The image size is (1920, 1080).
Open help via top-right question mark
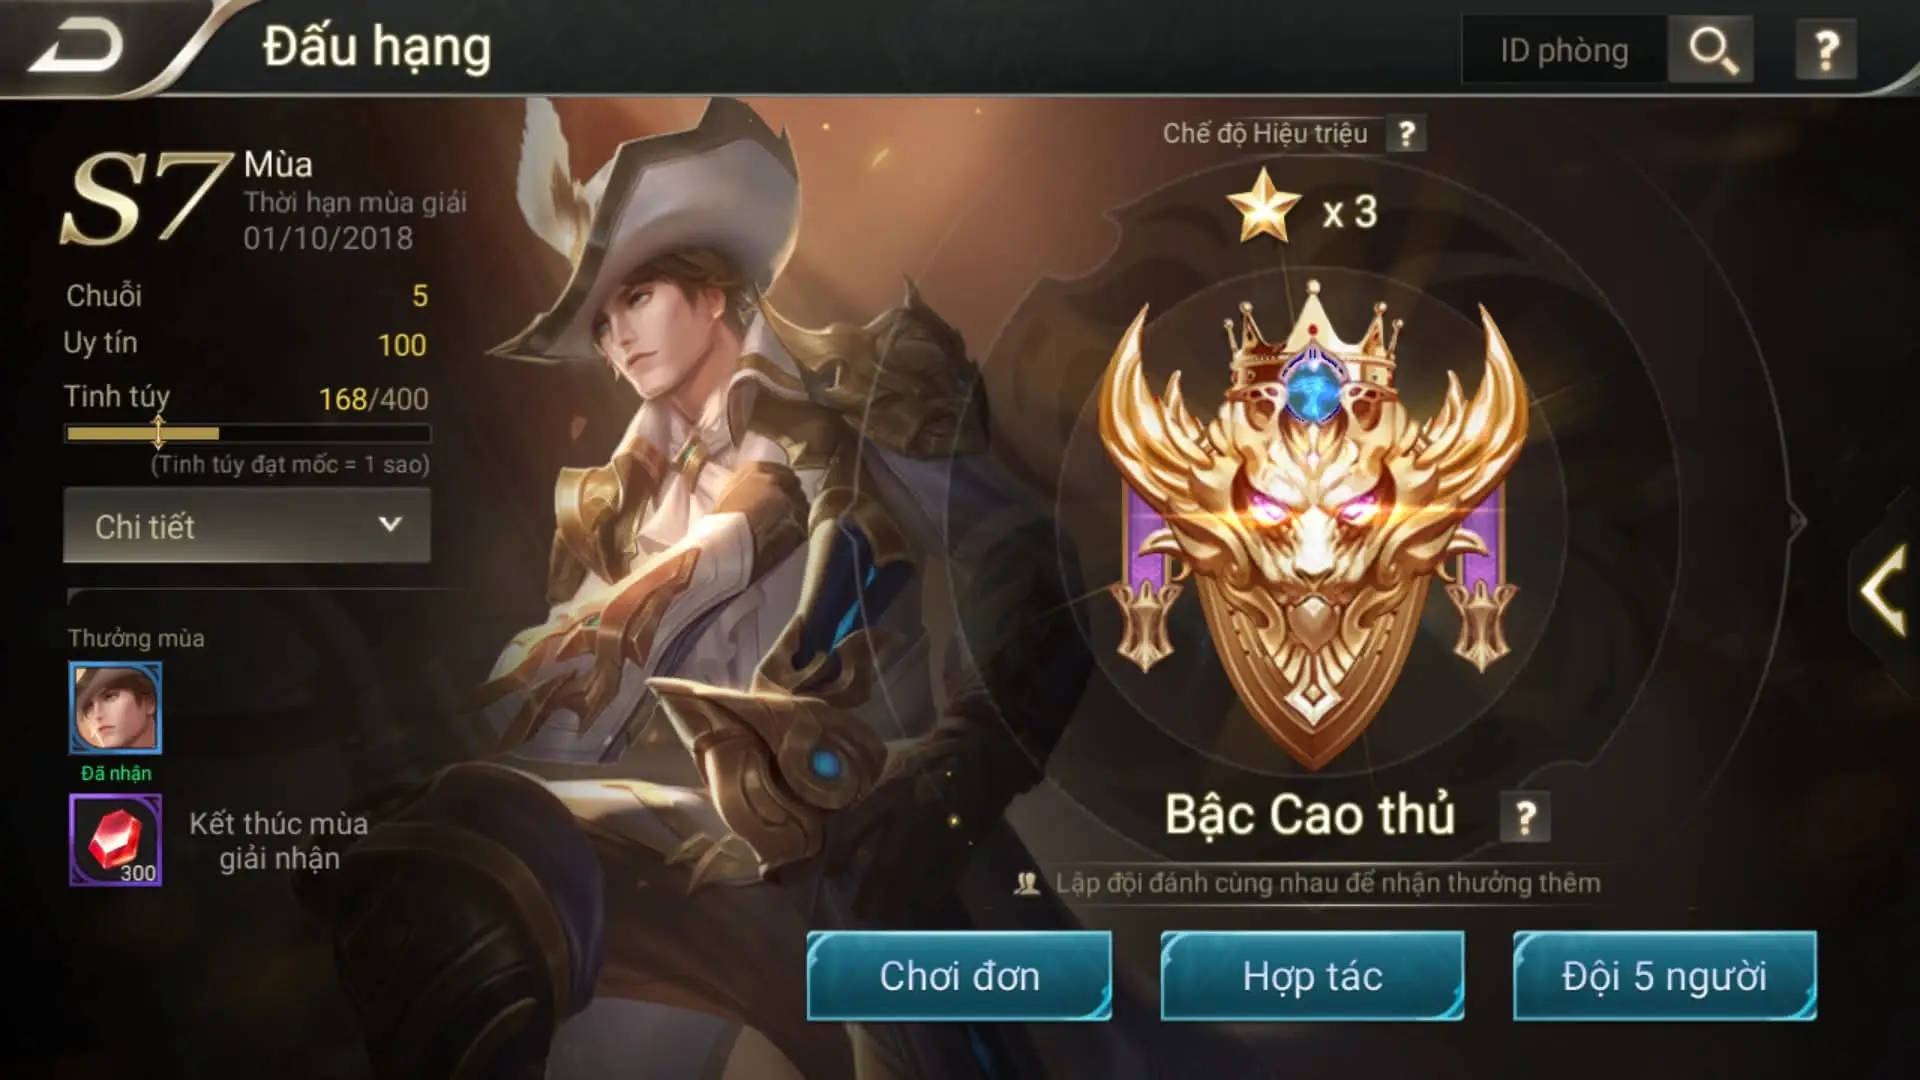point(1826,50)
